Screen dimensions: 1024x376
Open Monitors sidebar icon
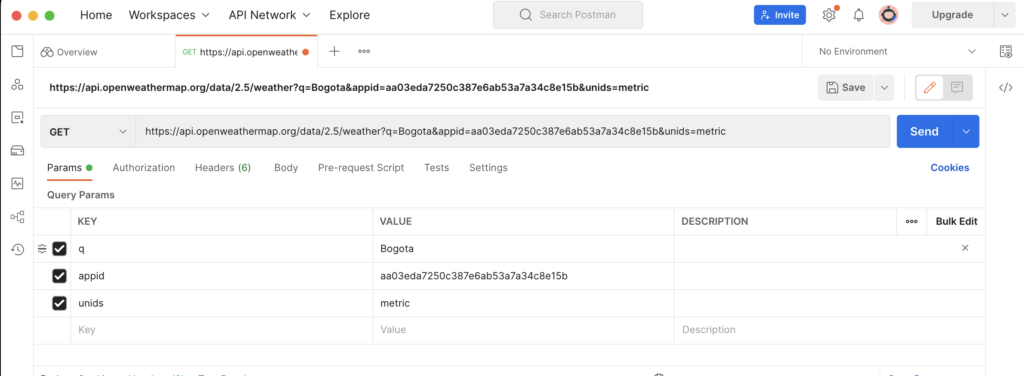pos(17,183)
